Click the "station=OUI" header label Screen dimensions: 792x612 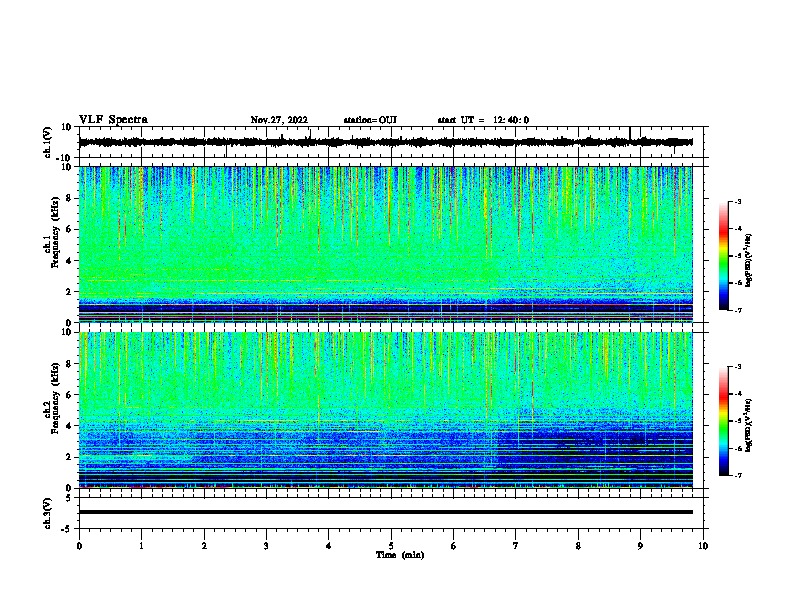(370, 120)
